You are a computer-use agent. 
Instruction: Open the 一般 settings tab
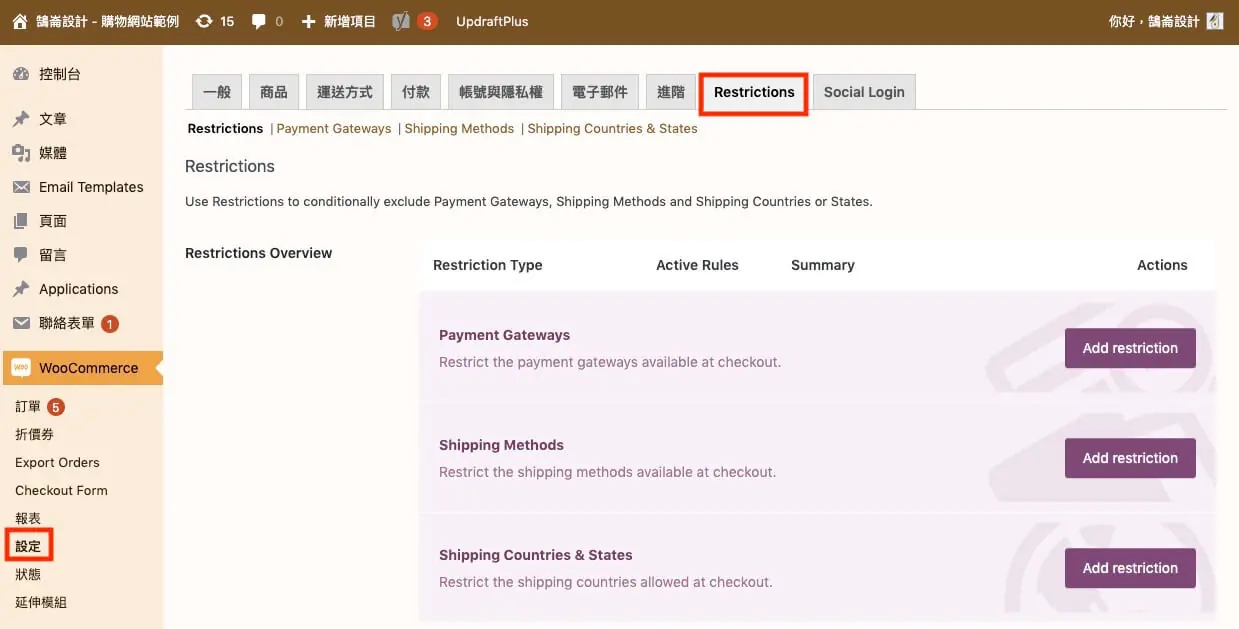[217, 92]
